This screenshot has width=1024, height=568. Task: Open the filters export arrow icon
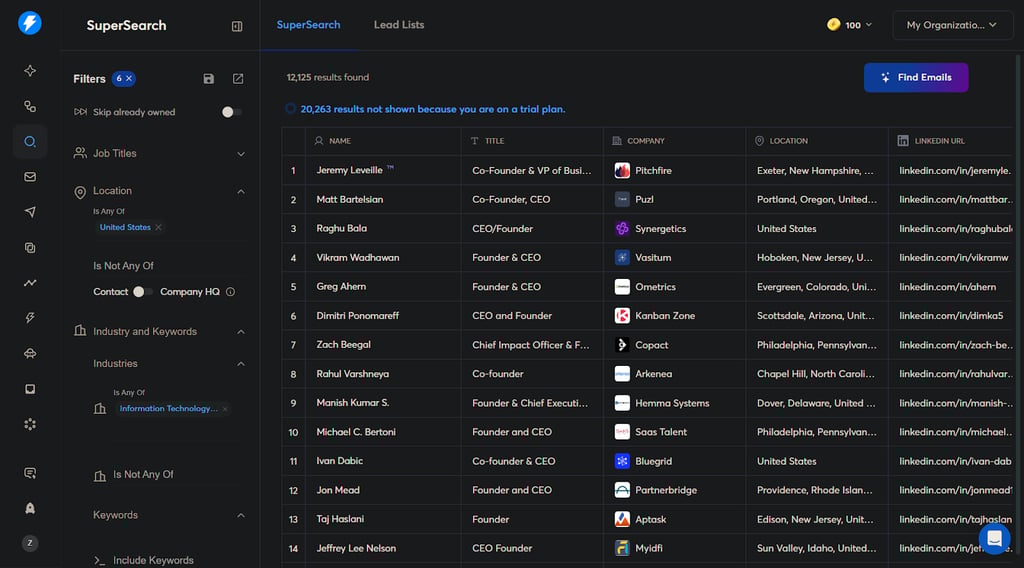[x=238, y=79]
